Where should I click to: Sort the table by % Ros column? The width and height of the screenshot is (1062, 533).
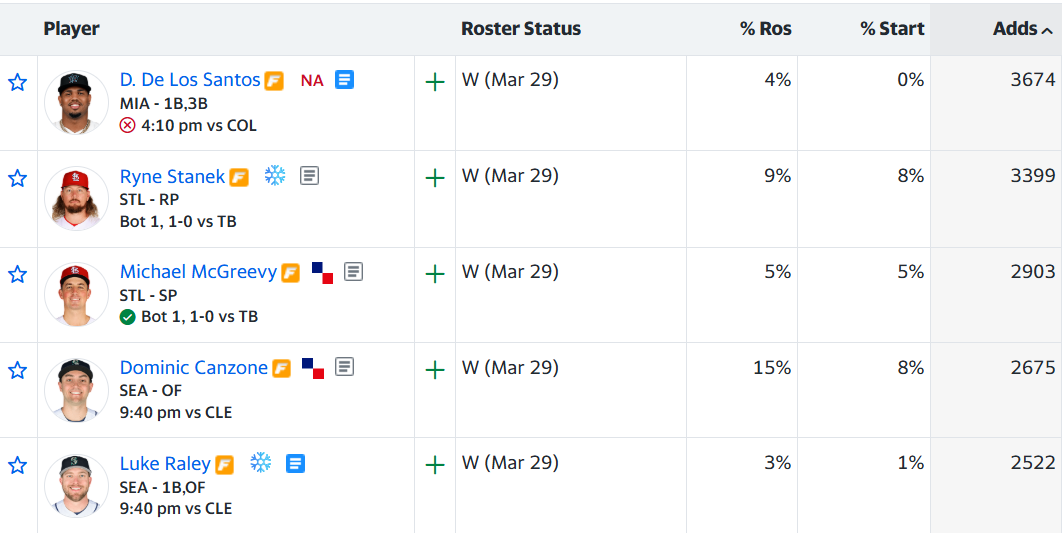click(765, 29)
